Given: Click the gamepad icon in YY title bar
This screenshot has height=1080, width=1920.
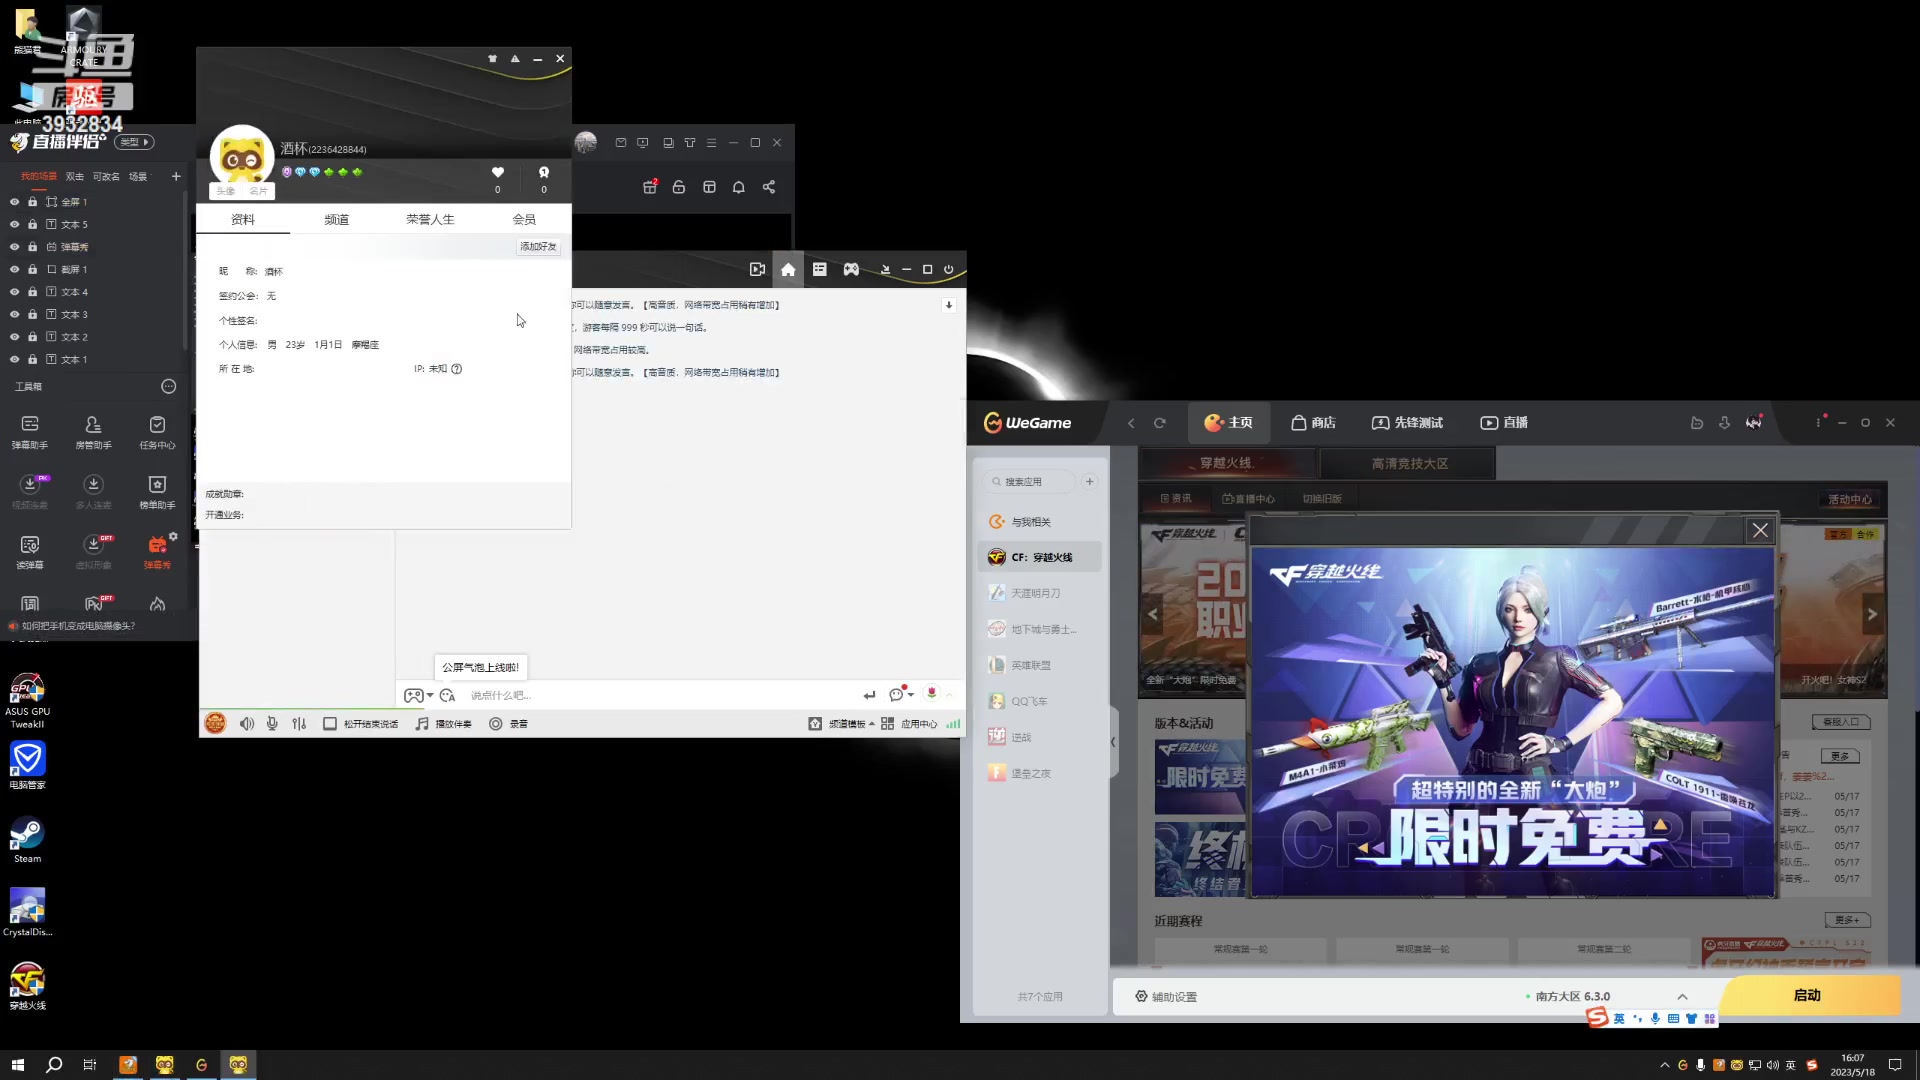Looking at the screenshot, I should pyautogui.click(x=851, y=269).
